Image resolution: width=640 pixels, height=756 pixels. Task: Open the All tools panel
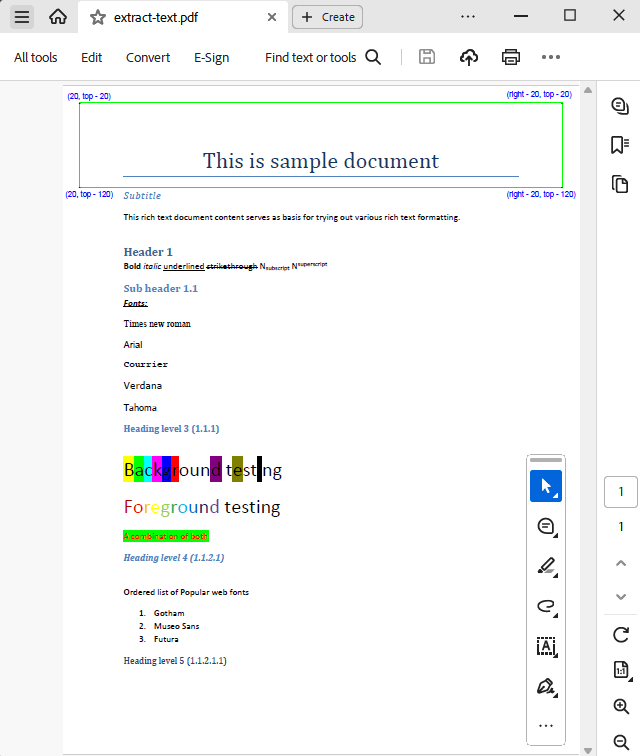[35, 57]
